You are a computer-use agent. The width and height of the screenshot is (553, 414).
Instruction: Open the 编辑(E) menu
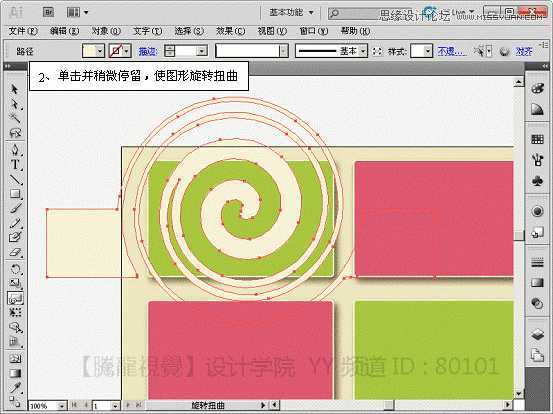click(x=65, y=31)
